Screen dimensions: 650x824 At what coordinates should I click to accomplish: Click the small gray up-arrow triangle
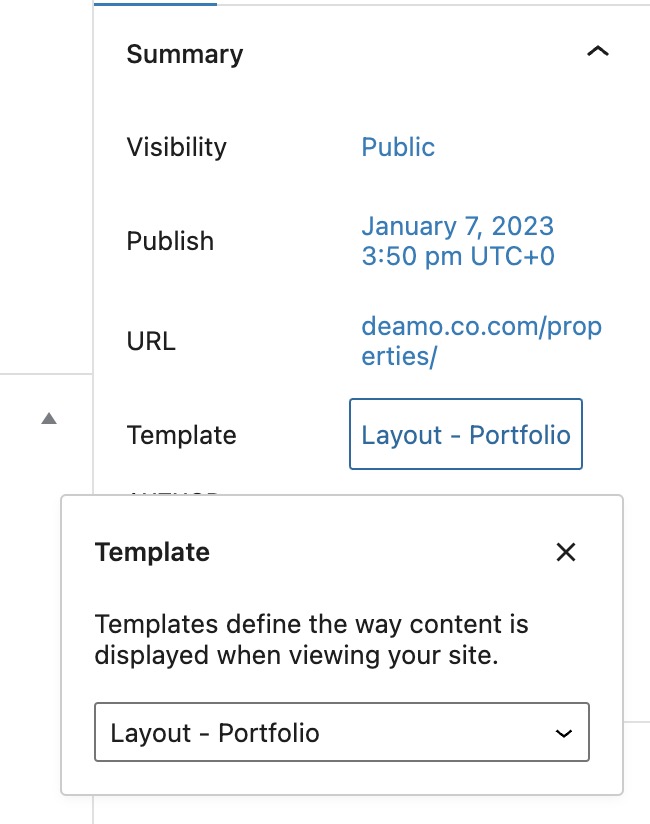click(x=49, y=419)
